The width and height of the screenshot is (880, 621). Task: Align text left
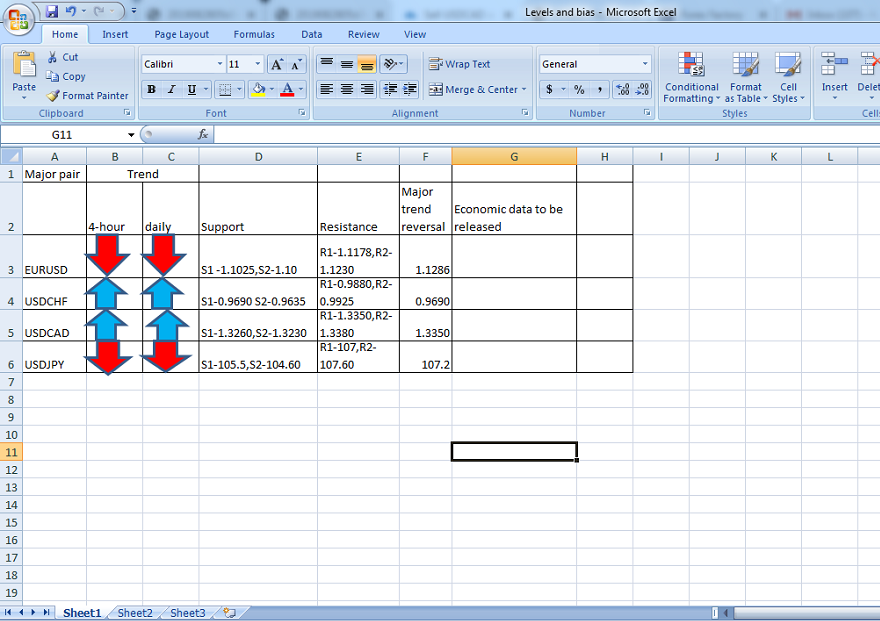click(327, 89)
